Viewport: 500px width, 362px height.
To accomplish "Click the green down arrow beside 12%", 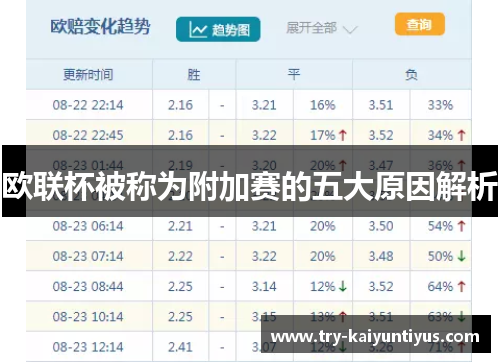I will (x=342, y=286).
